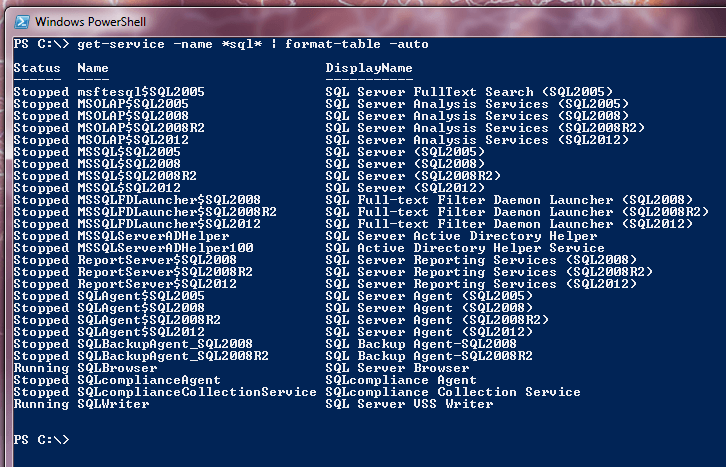Select the MSSQL$SQL2012 service name
726x467 pixels.
(x=129, y=188)
